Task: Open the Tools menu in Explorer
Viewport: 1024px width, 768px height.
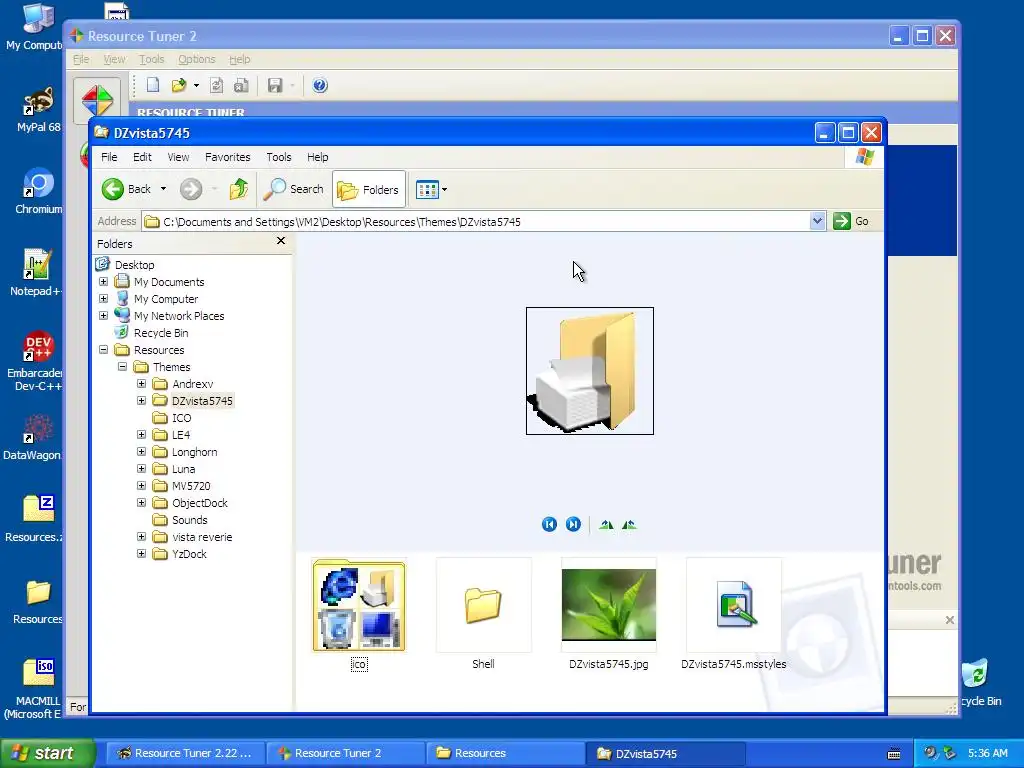Action: click(279, 157)
